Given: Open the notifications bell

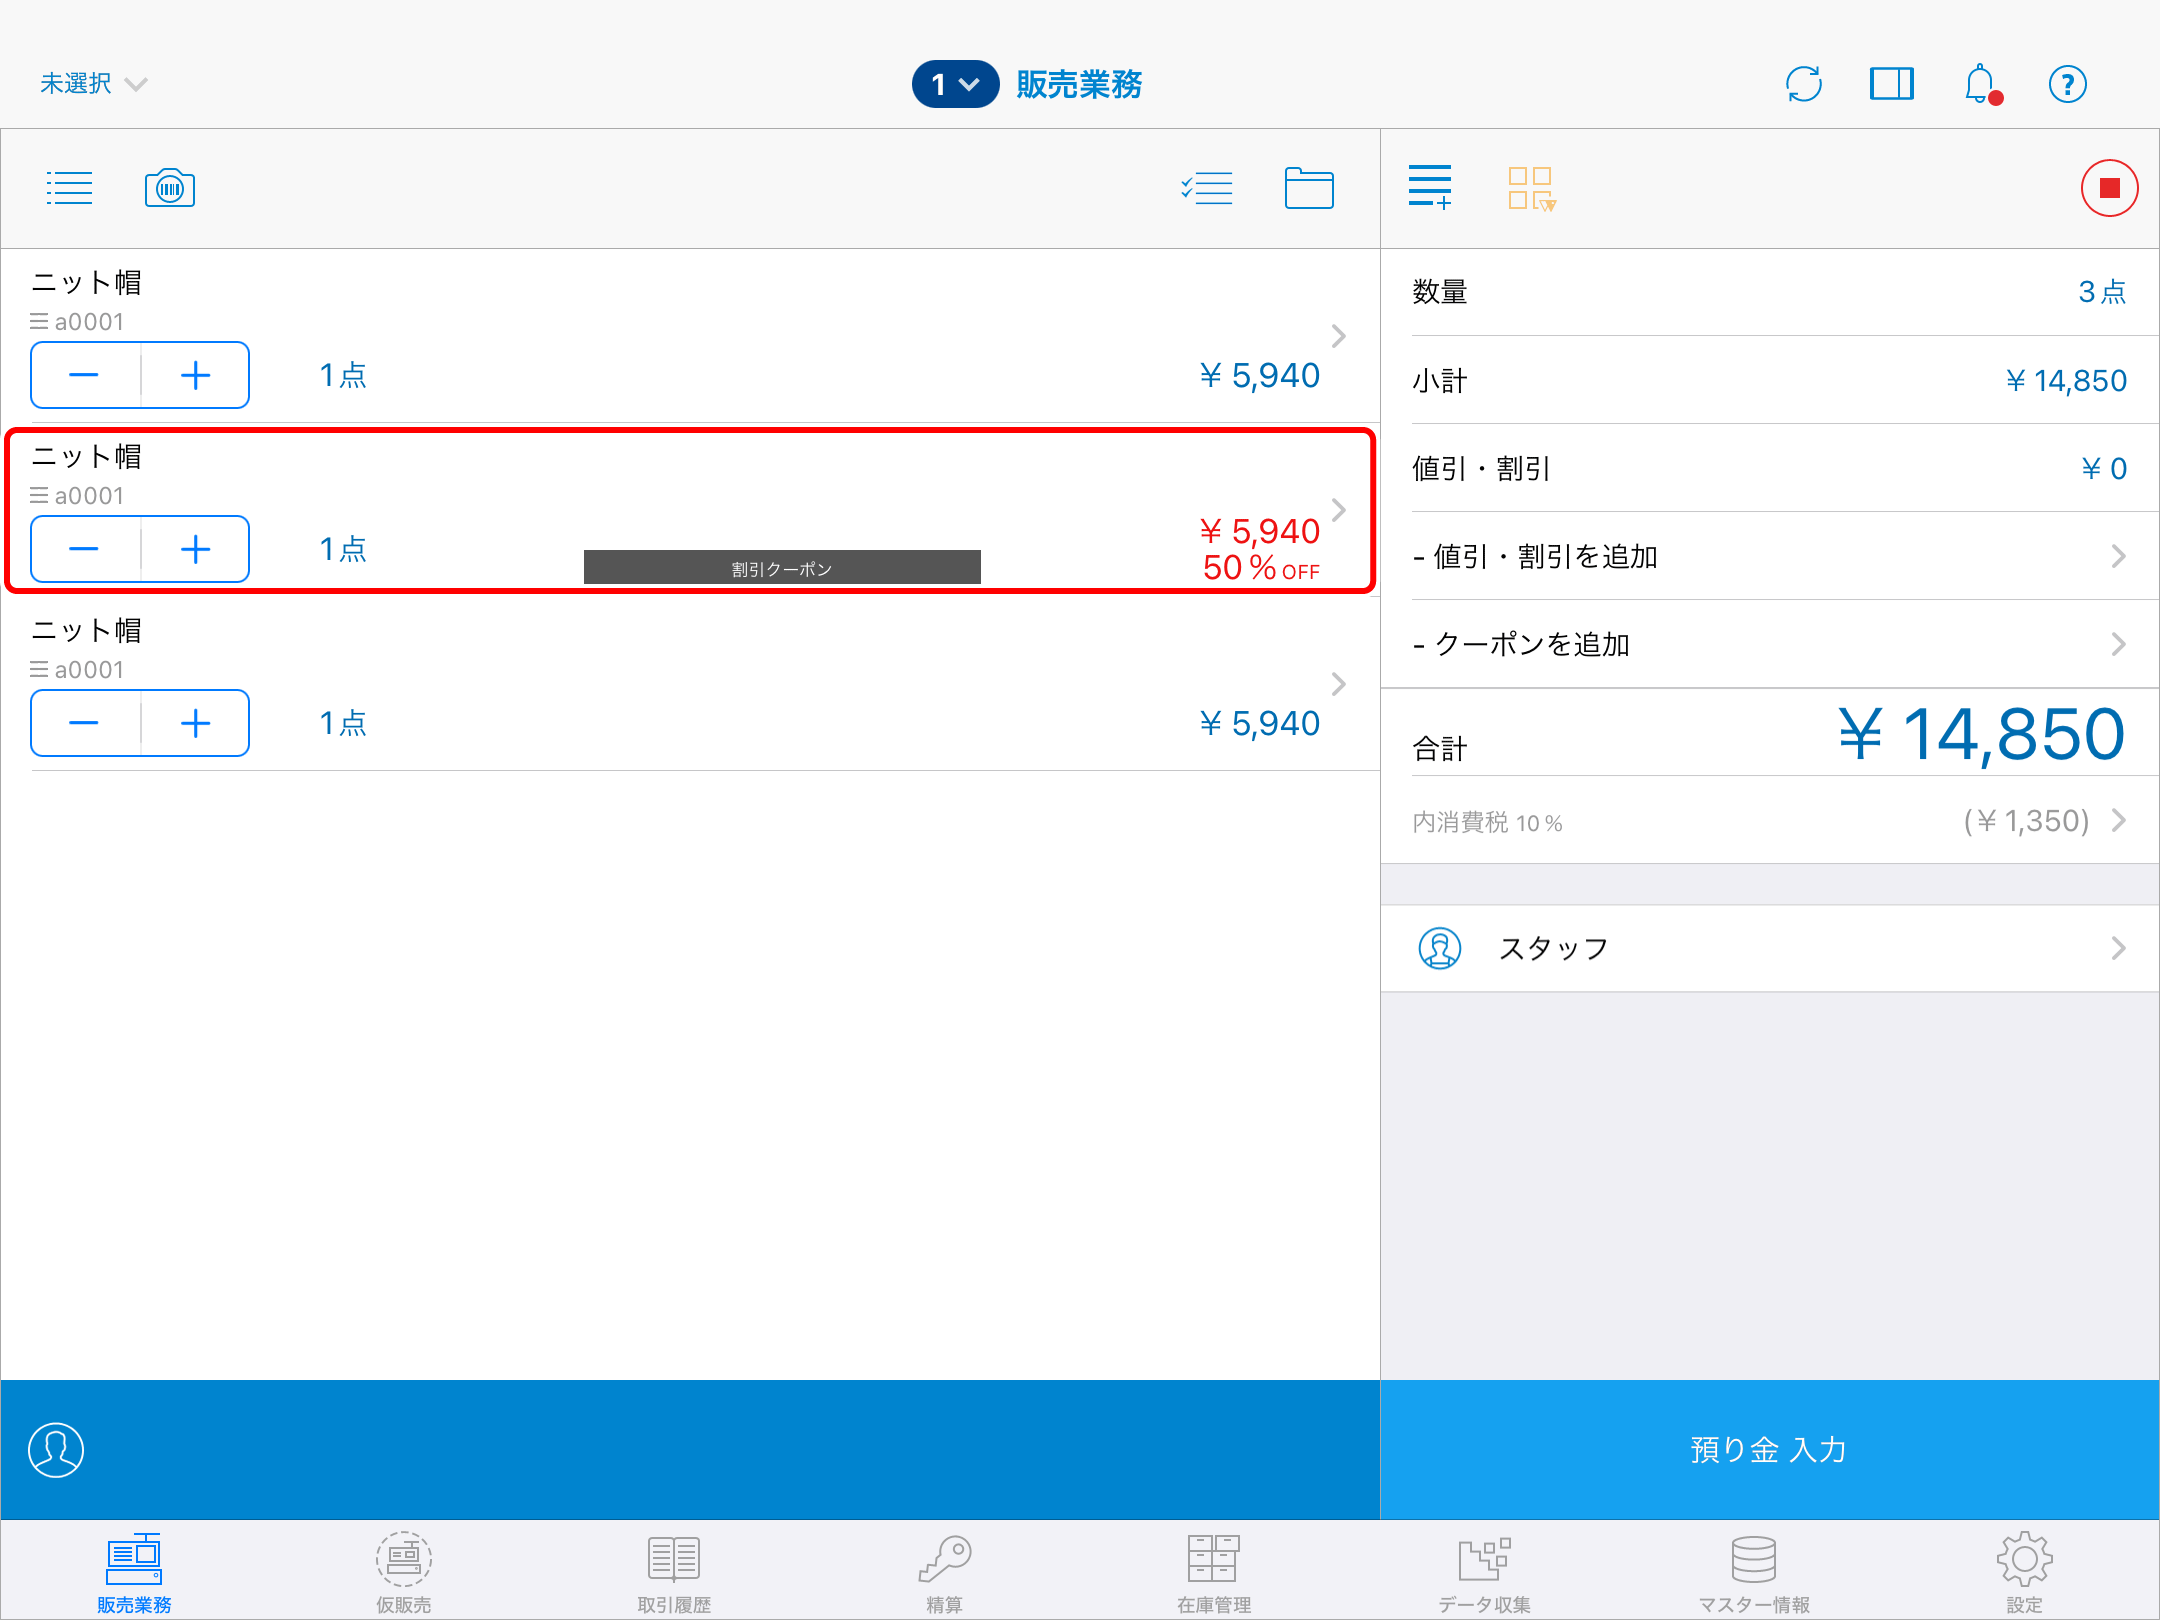Looking at the screenshot, I should pos(1980,84).
